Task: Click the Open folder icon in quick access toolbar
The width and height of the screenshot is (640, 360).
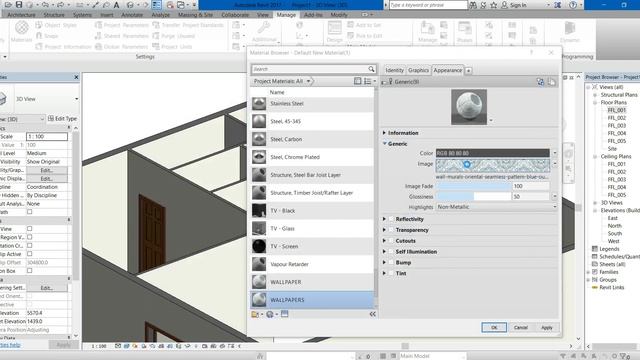Action: (8, 4)
